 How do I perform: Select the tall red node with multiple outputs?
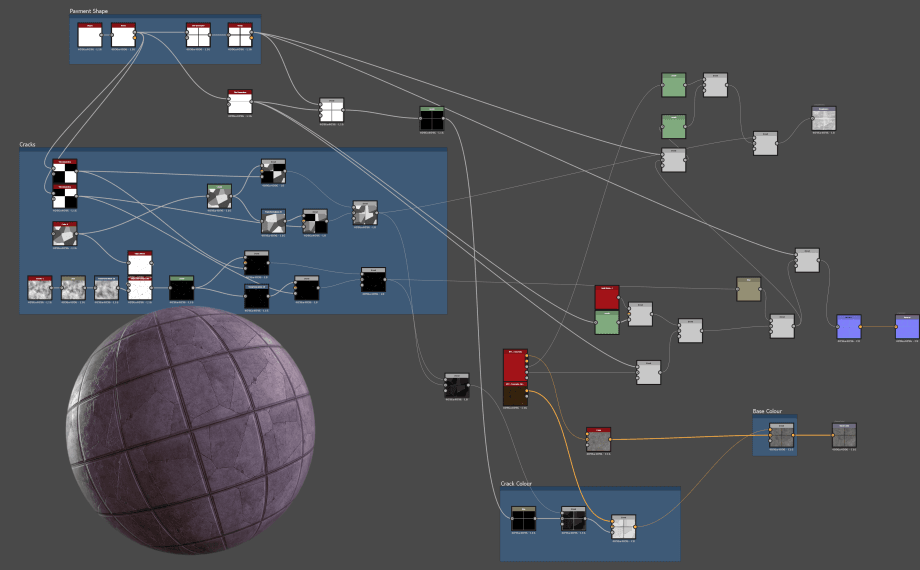[x=515, y=365]
